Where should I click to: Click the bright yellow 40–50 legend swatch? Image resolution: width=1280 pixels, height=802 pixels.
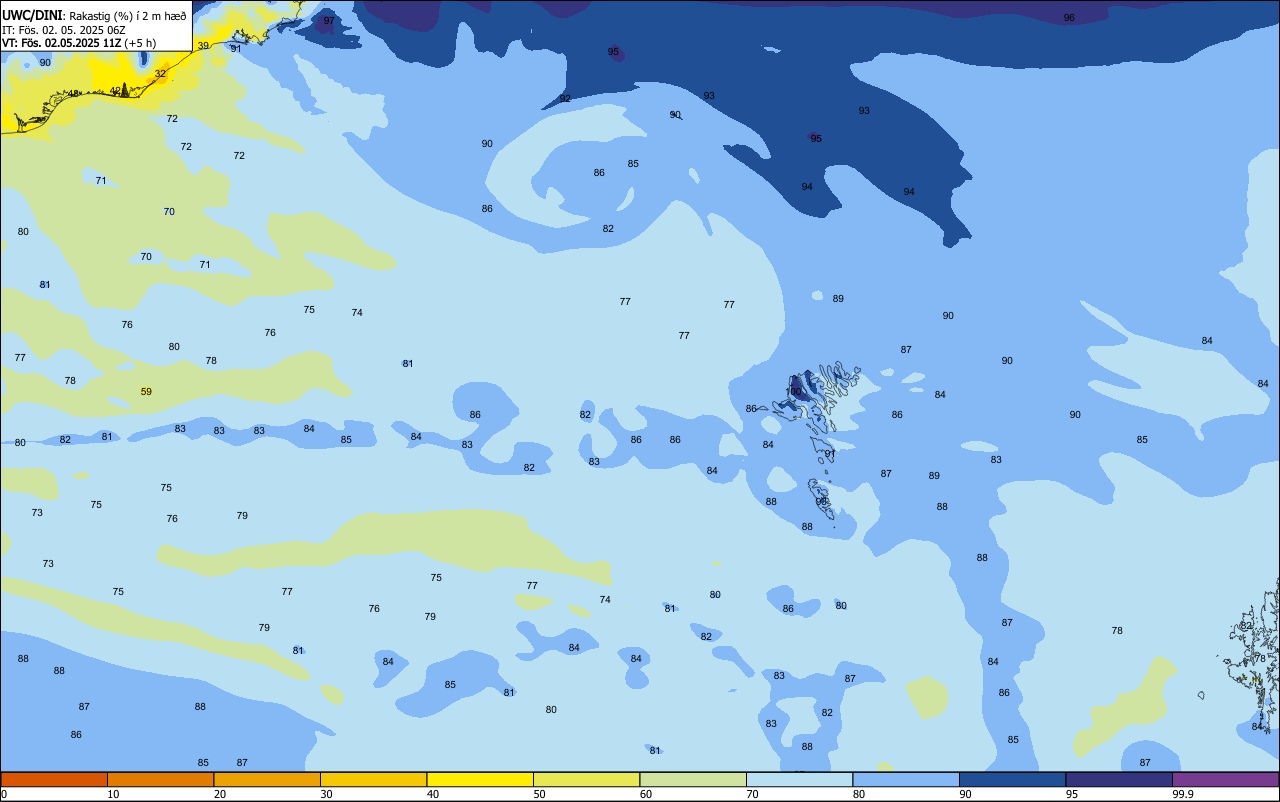(480, 779)
